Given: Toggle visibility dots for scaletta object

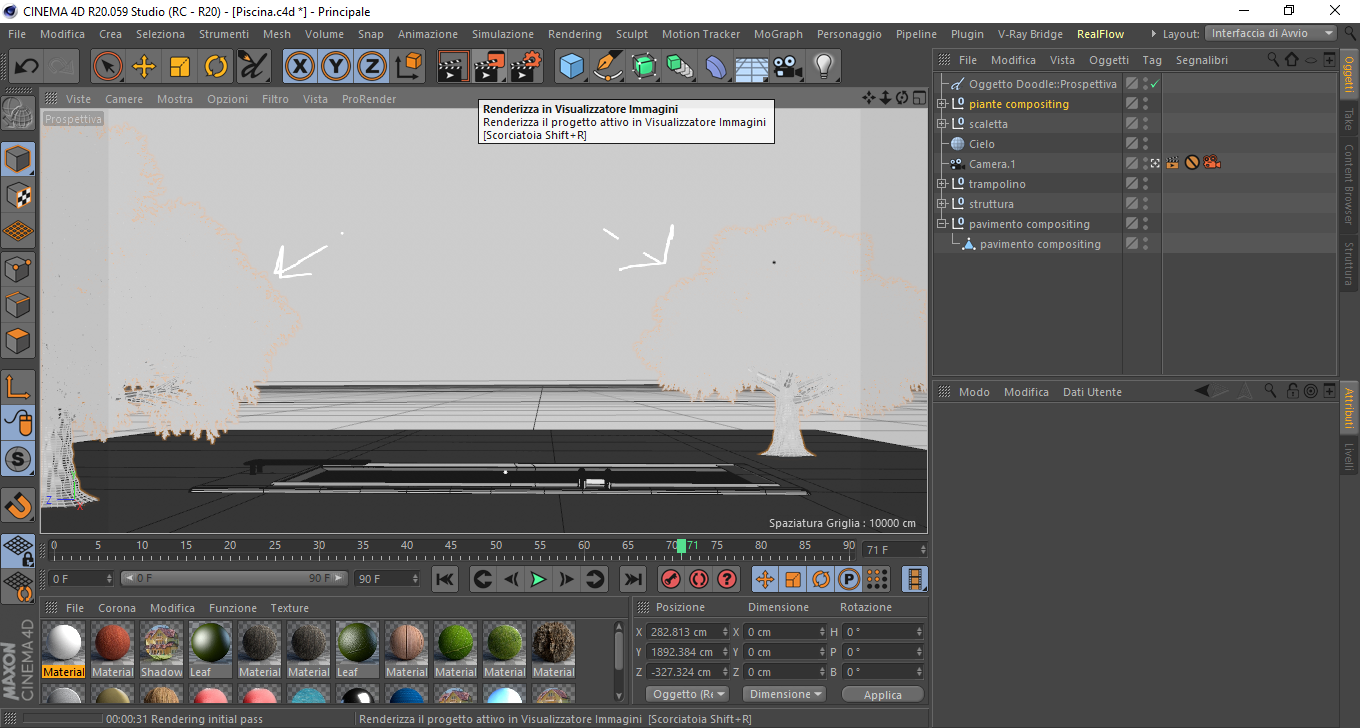Looking at the screenshot, I should 1146,124.
